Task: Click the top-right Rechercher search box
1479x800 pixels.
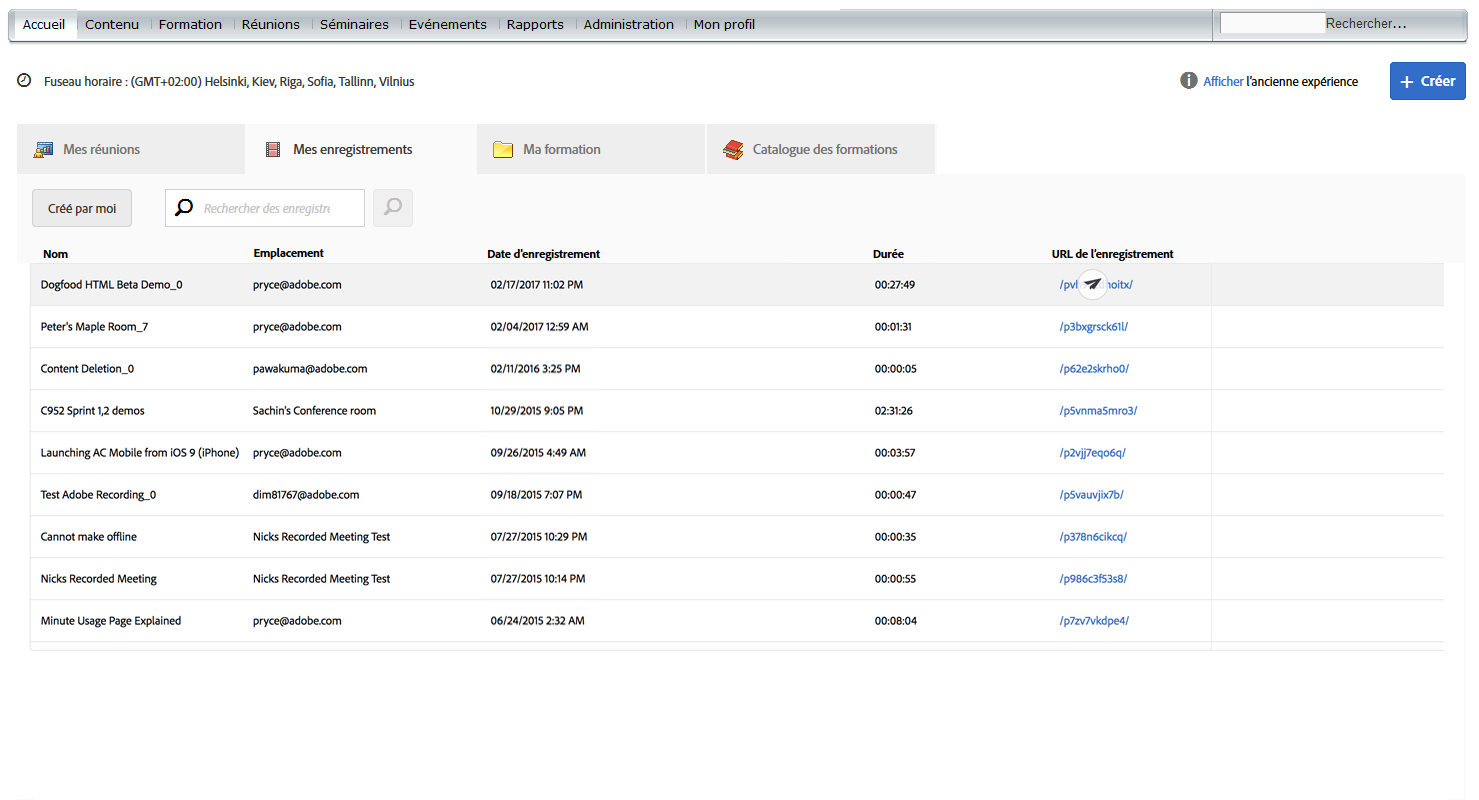Action: (x=1271, y=22)
